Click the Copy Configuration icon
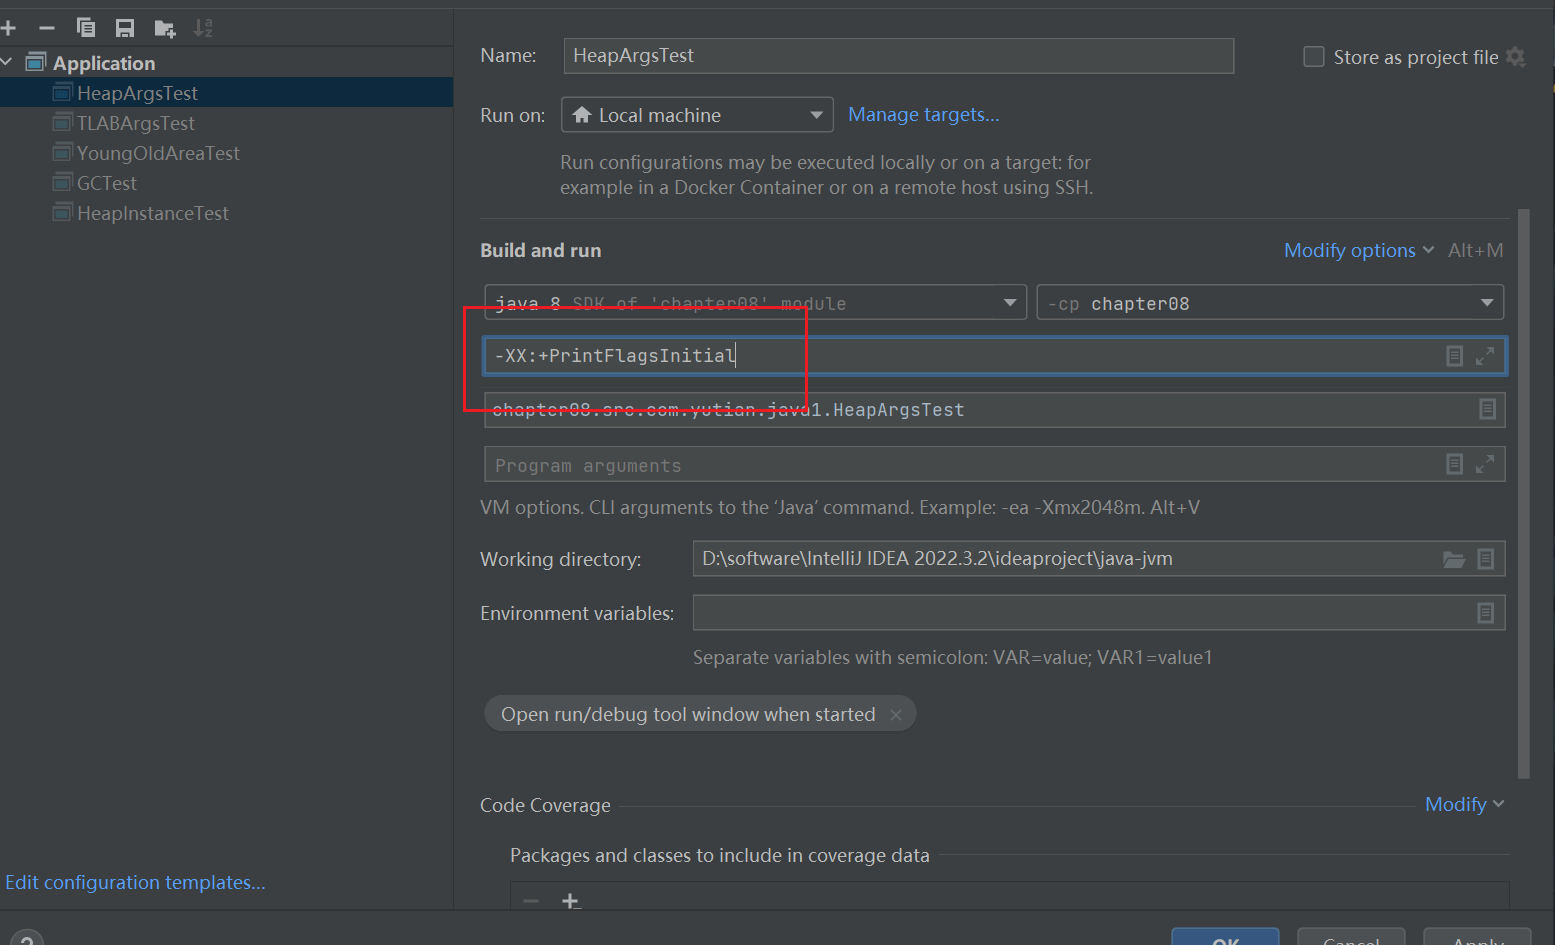This screenshot has height=945, width=1555. (86, 28)
